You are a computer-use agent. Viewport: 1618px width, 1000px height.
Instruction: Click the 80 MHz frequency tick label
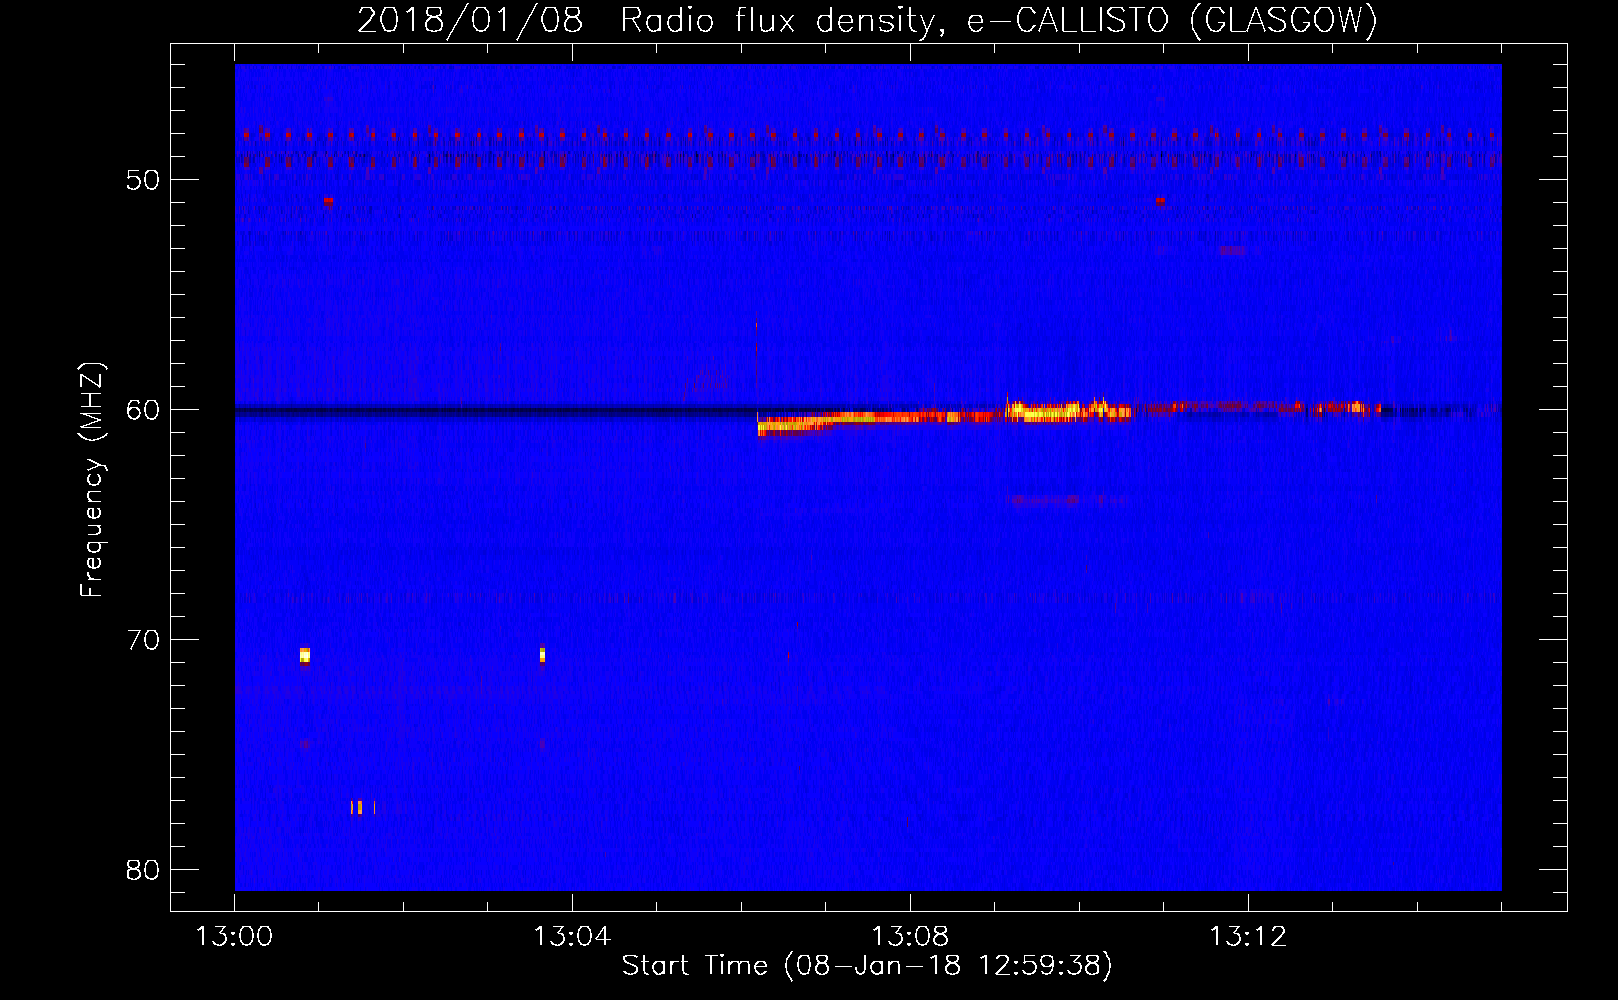click(x=143, y=870)
